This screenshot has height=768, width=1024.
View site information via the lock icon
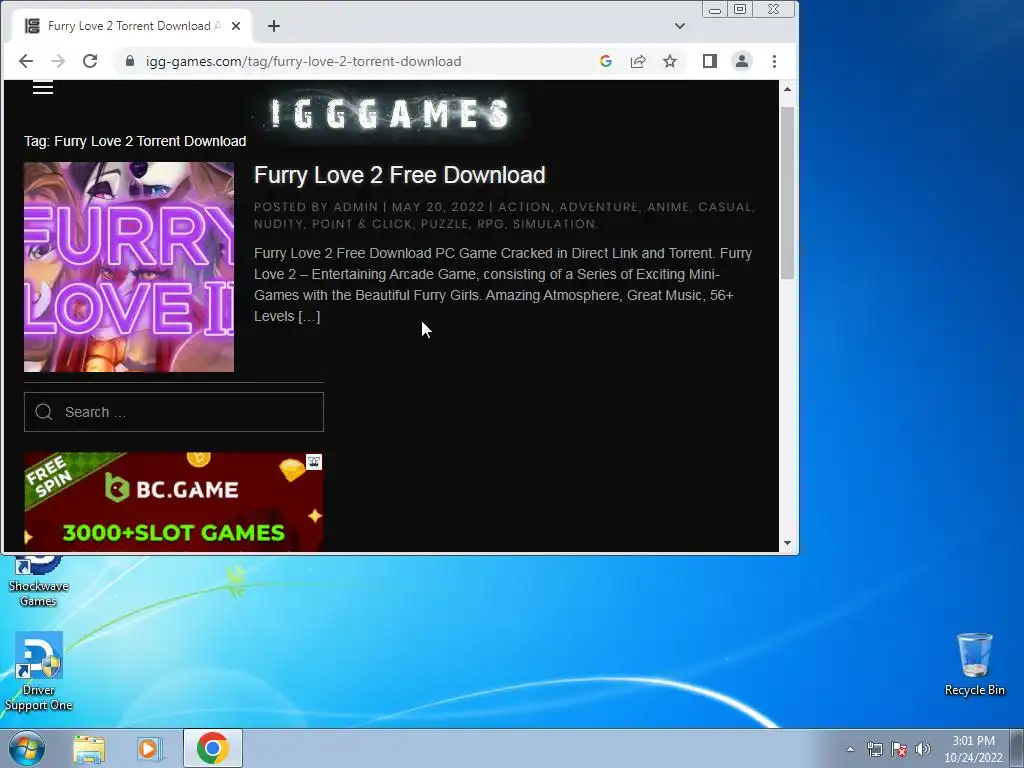[130, 61]
